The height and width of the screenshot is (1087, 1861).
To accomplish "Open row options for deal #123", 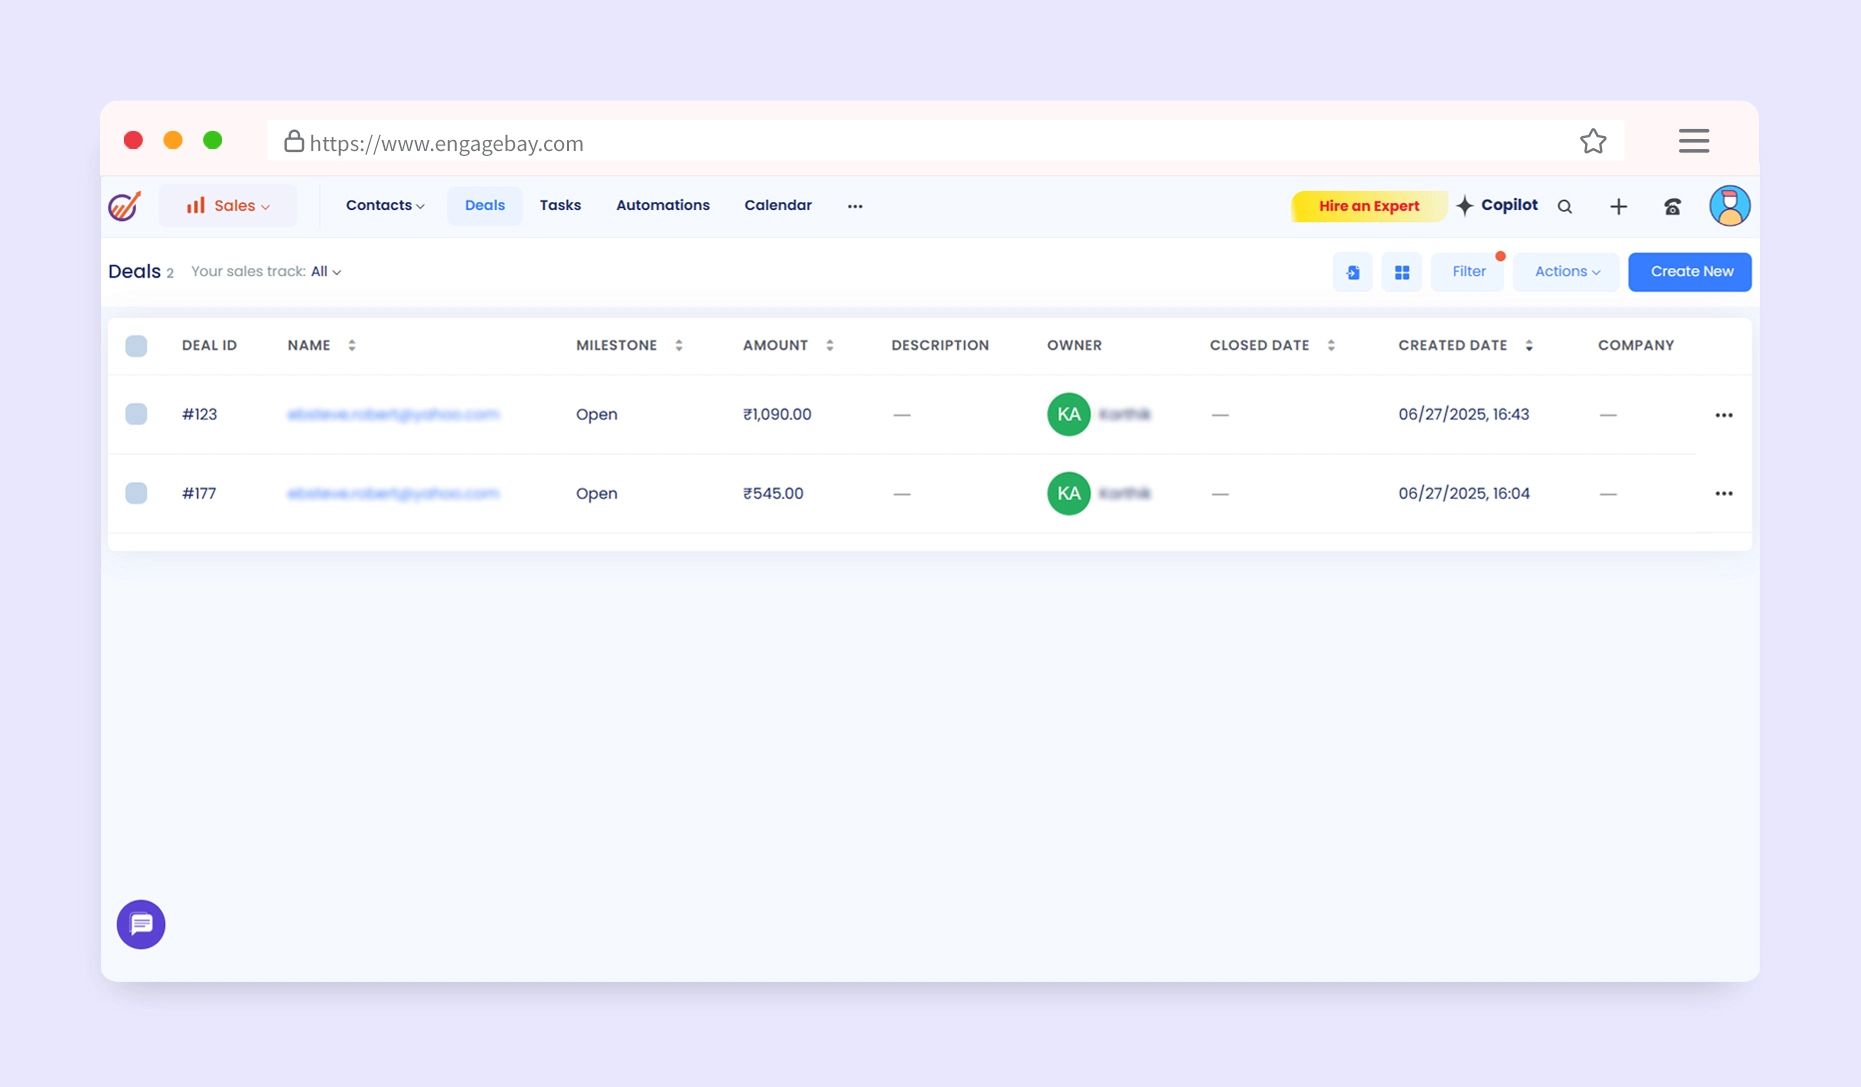I will pos(1723,415).
